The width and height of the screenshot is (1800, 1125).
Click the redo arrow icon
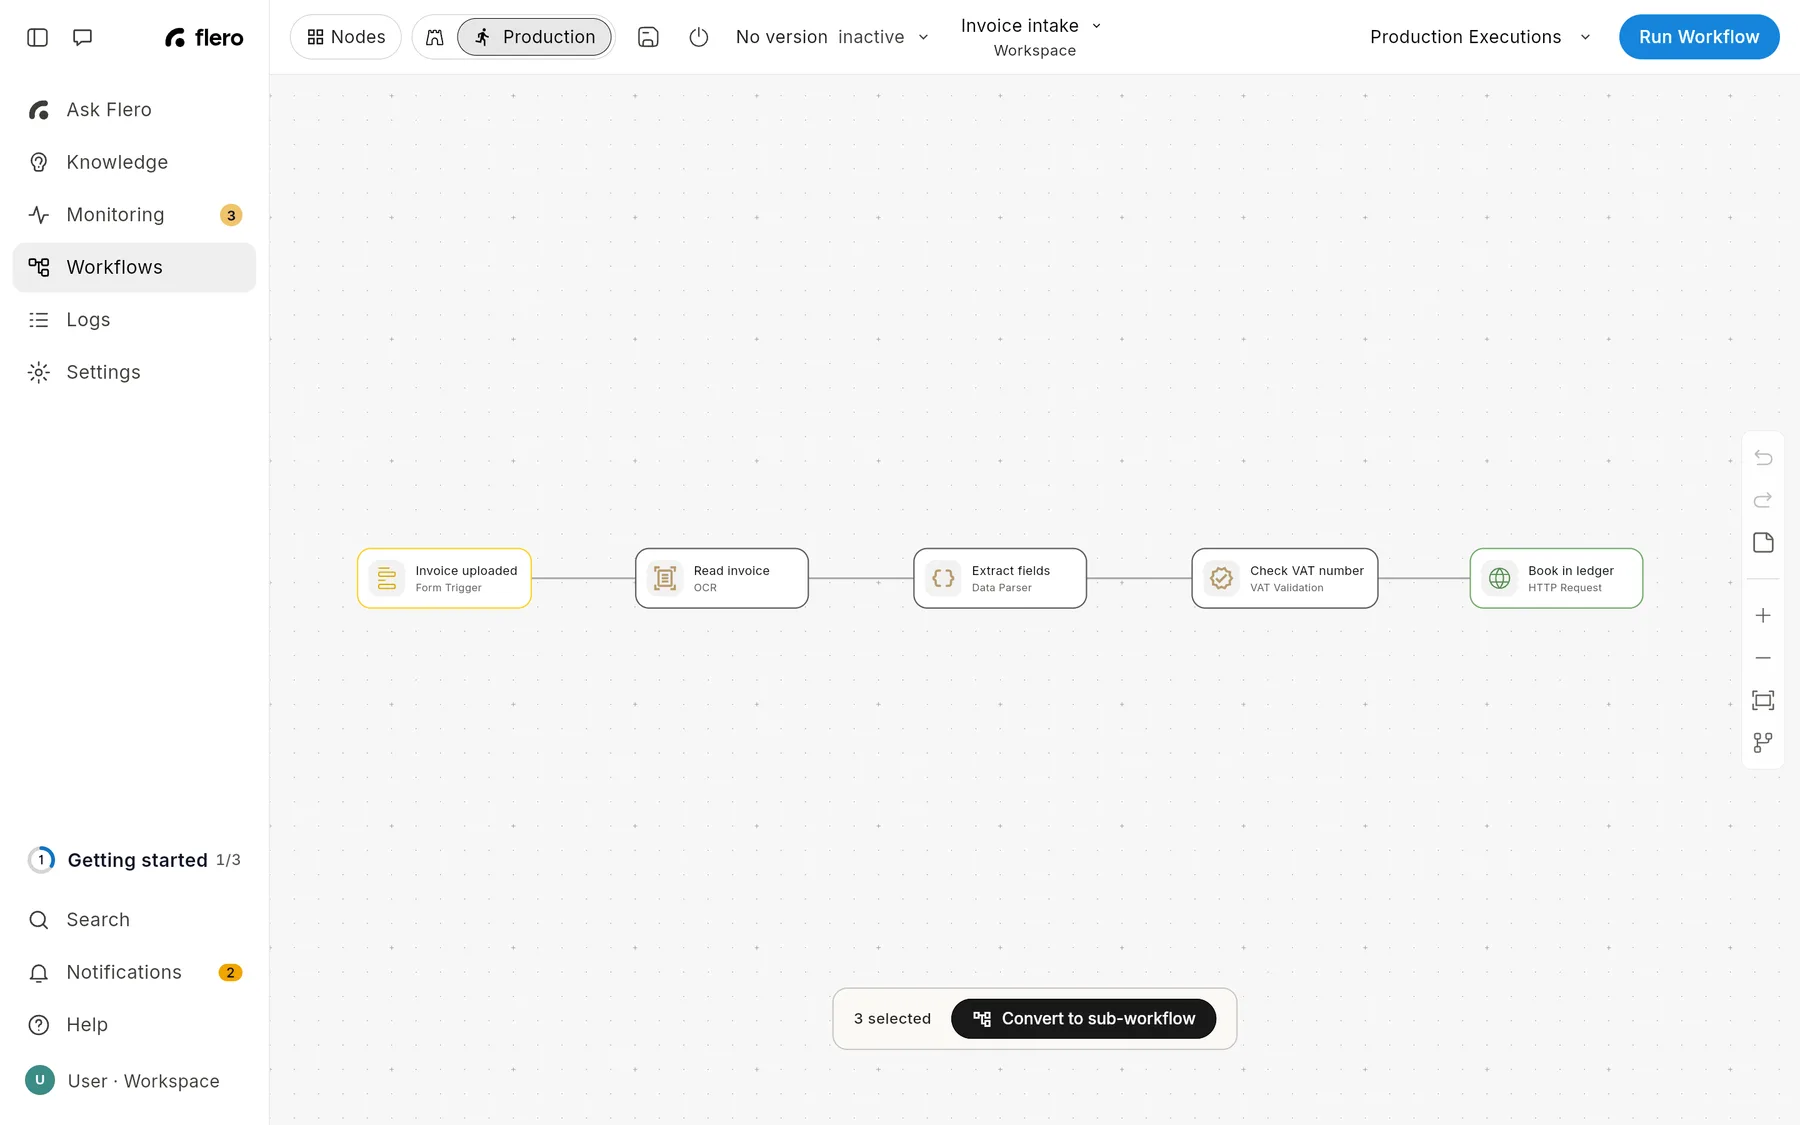tap(1763, 500)
